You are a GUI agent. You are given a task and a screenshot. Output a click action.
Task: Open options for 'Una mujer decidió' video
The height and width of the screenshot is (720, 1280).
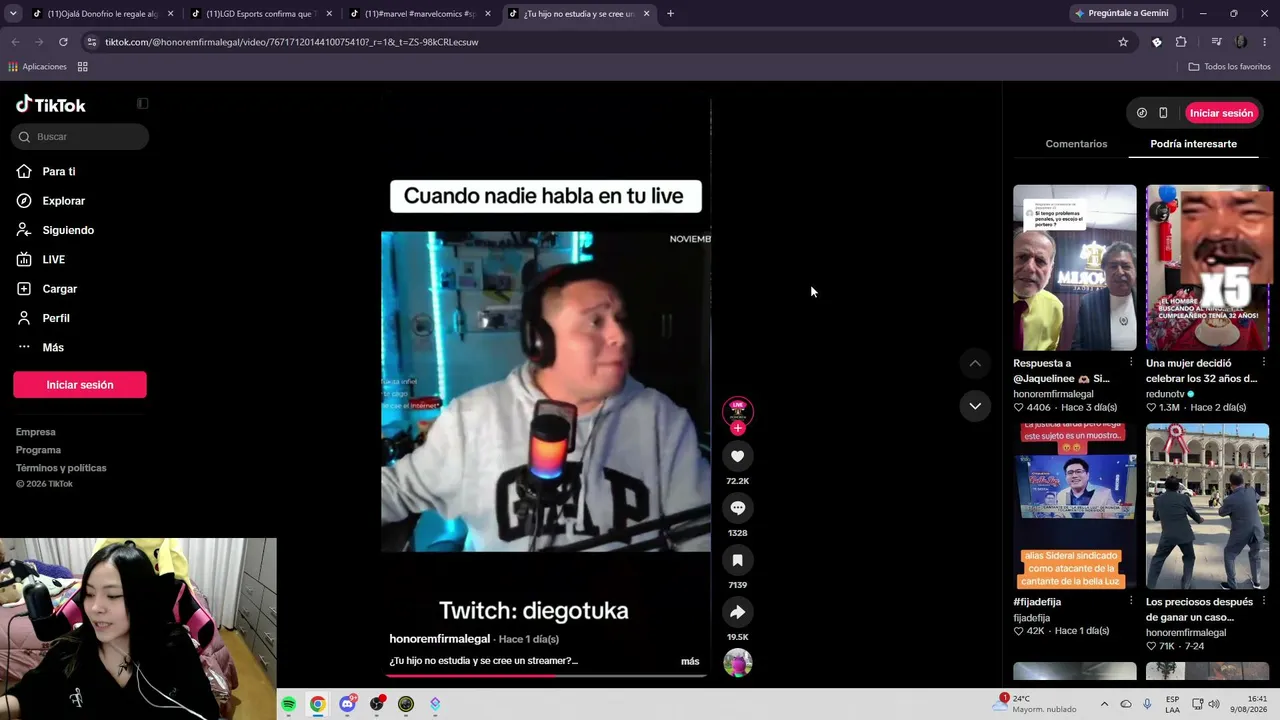pos(1264,362)
